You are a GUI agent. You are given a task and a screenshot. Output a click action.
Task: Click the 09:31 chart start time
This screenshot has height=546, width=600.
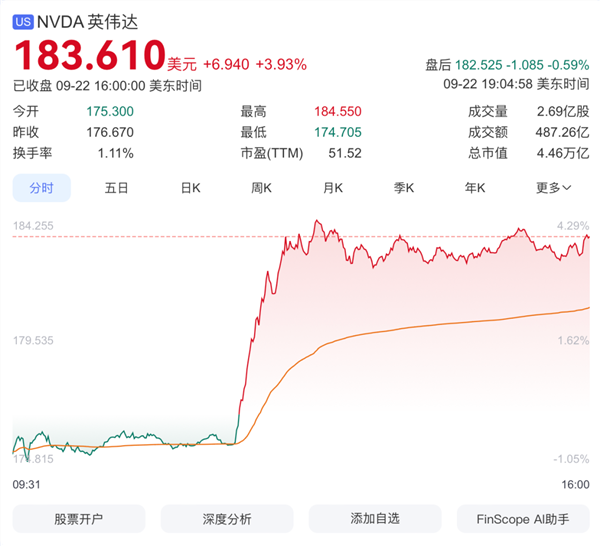[x=26, y=484]
